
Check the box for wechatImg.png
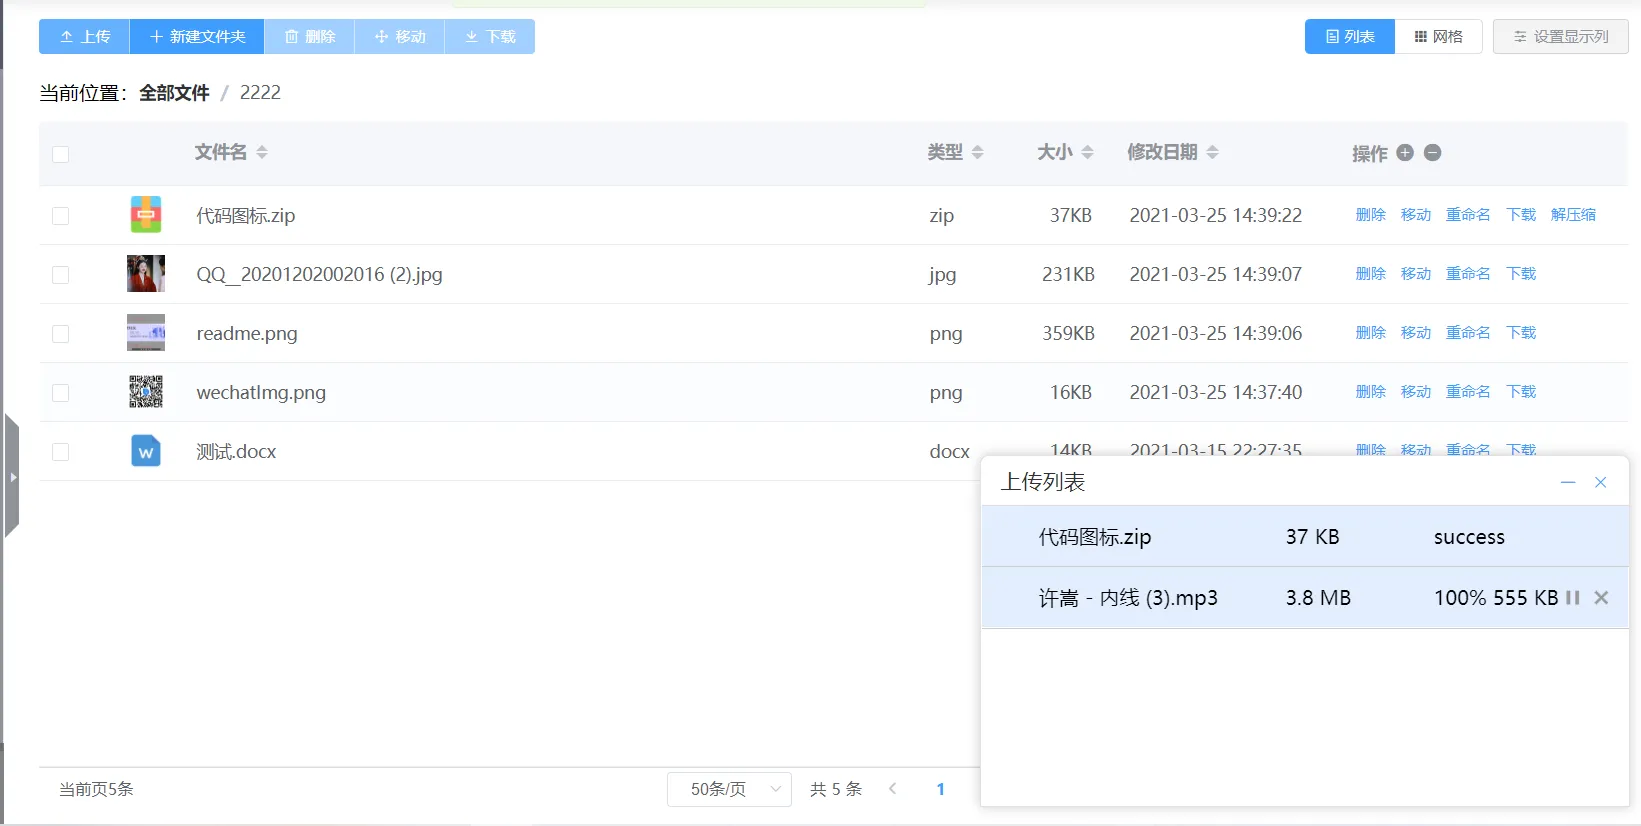pyautogui.click(x=61, y=393)
